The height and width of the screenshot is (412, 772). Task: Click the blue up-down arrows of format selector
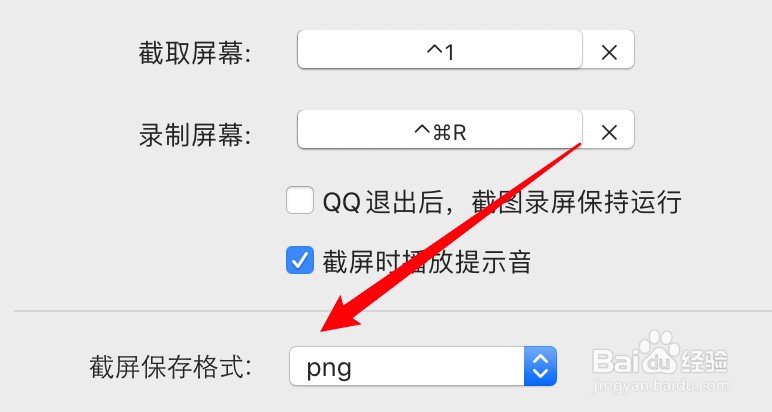[540, 366]
